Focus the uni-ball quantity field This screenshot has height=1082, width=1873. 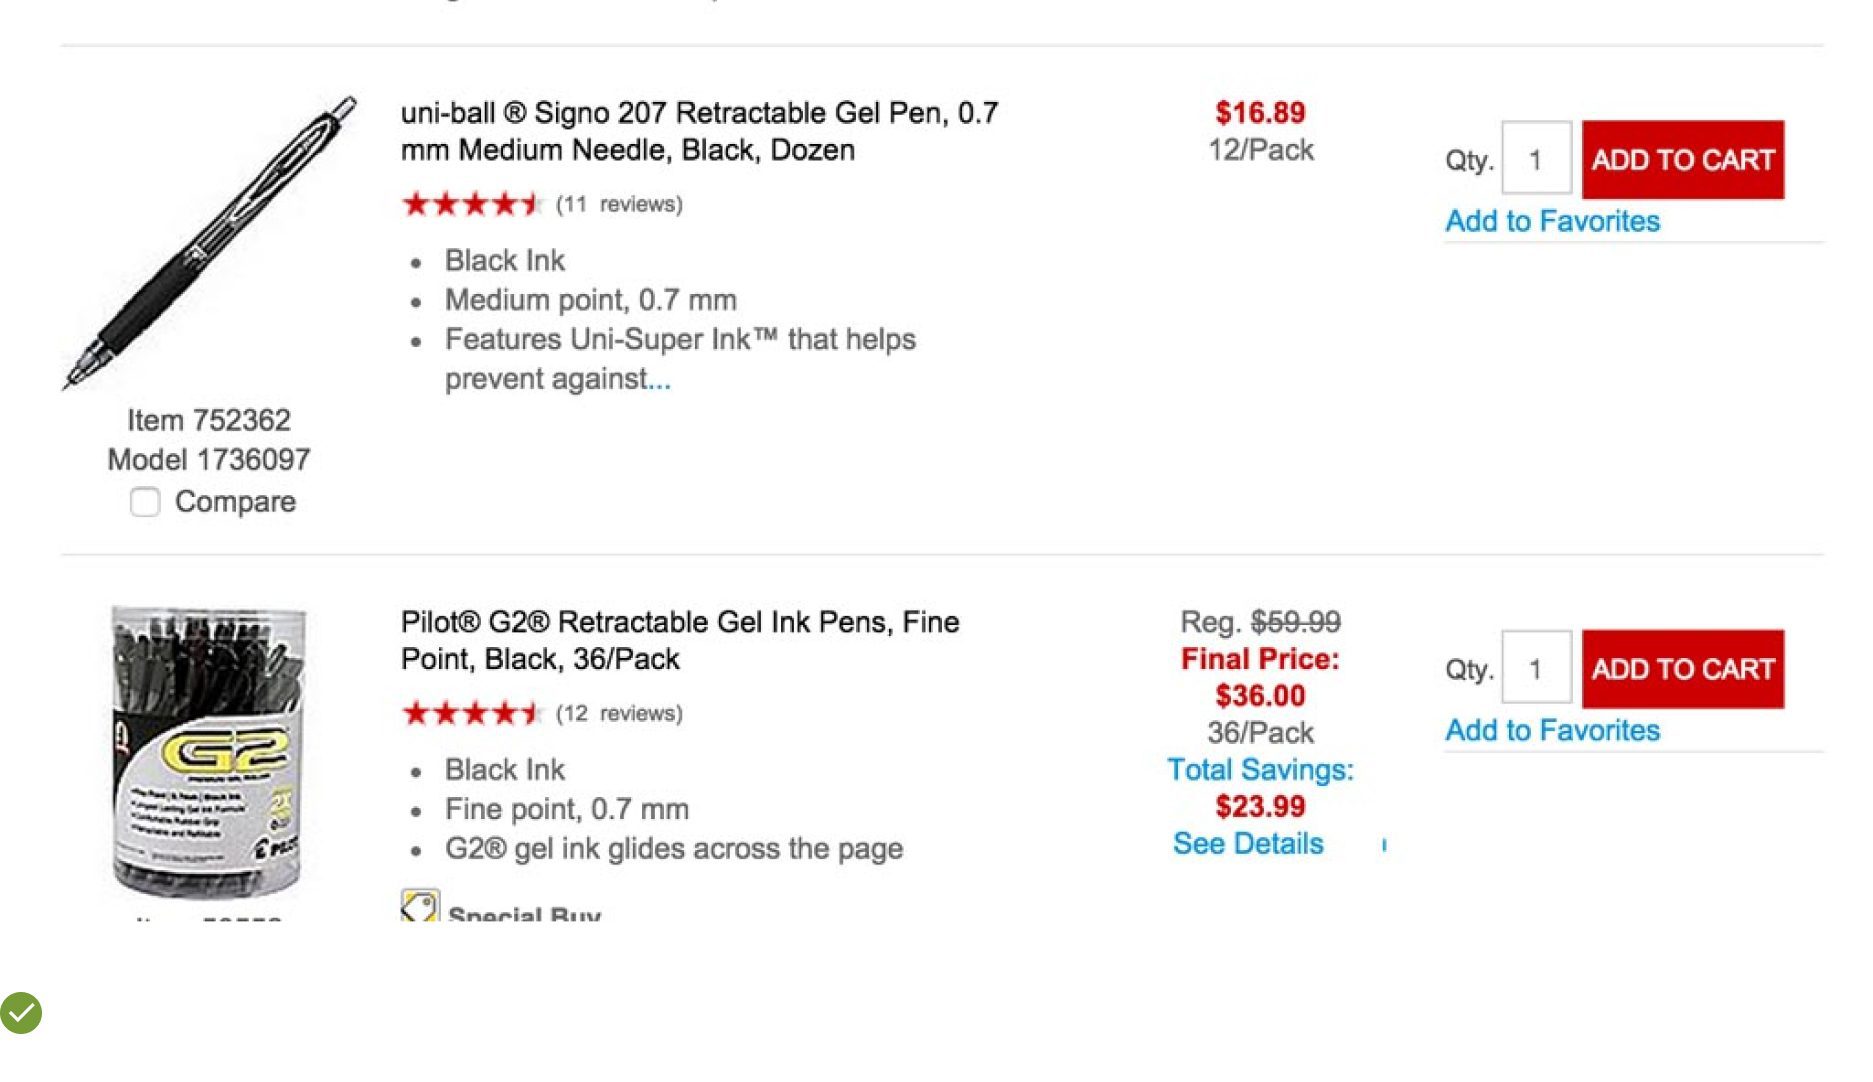pyautogui.click(x=1536, y=160)
